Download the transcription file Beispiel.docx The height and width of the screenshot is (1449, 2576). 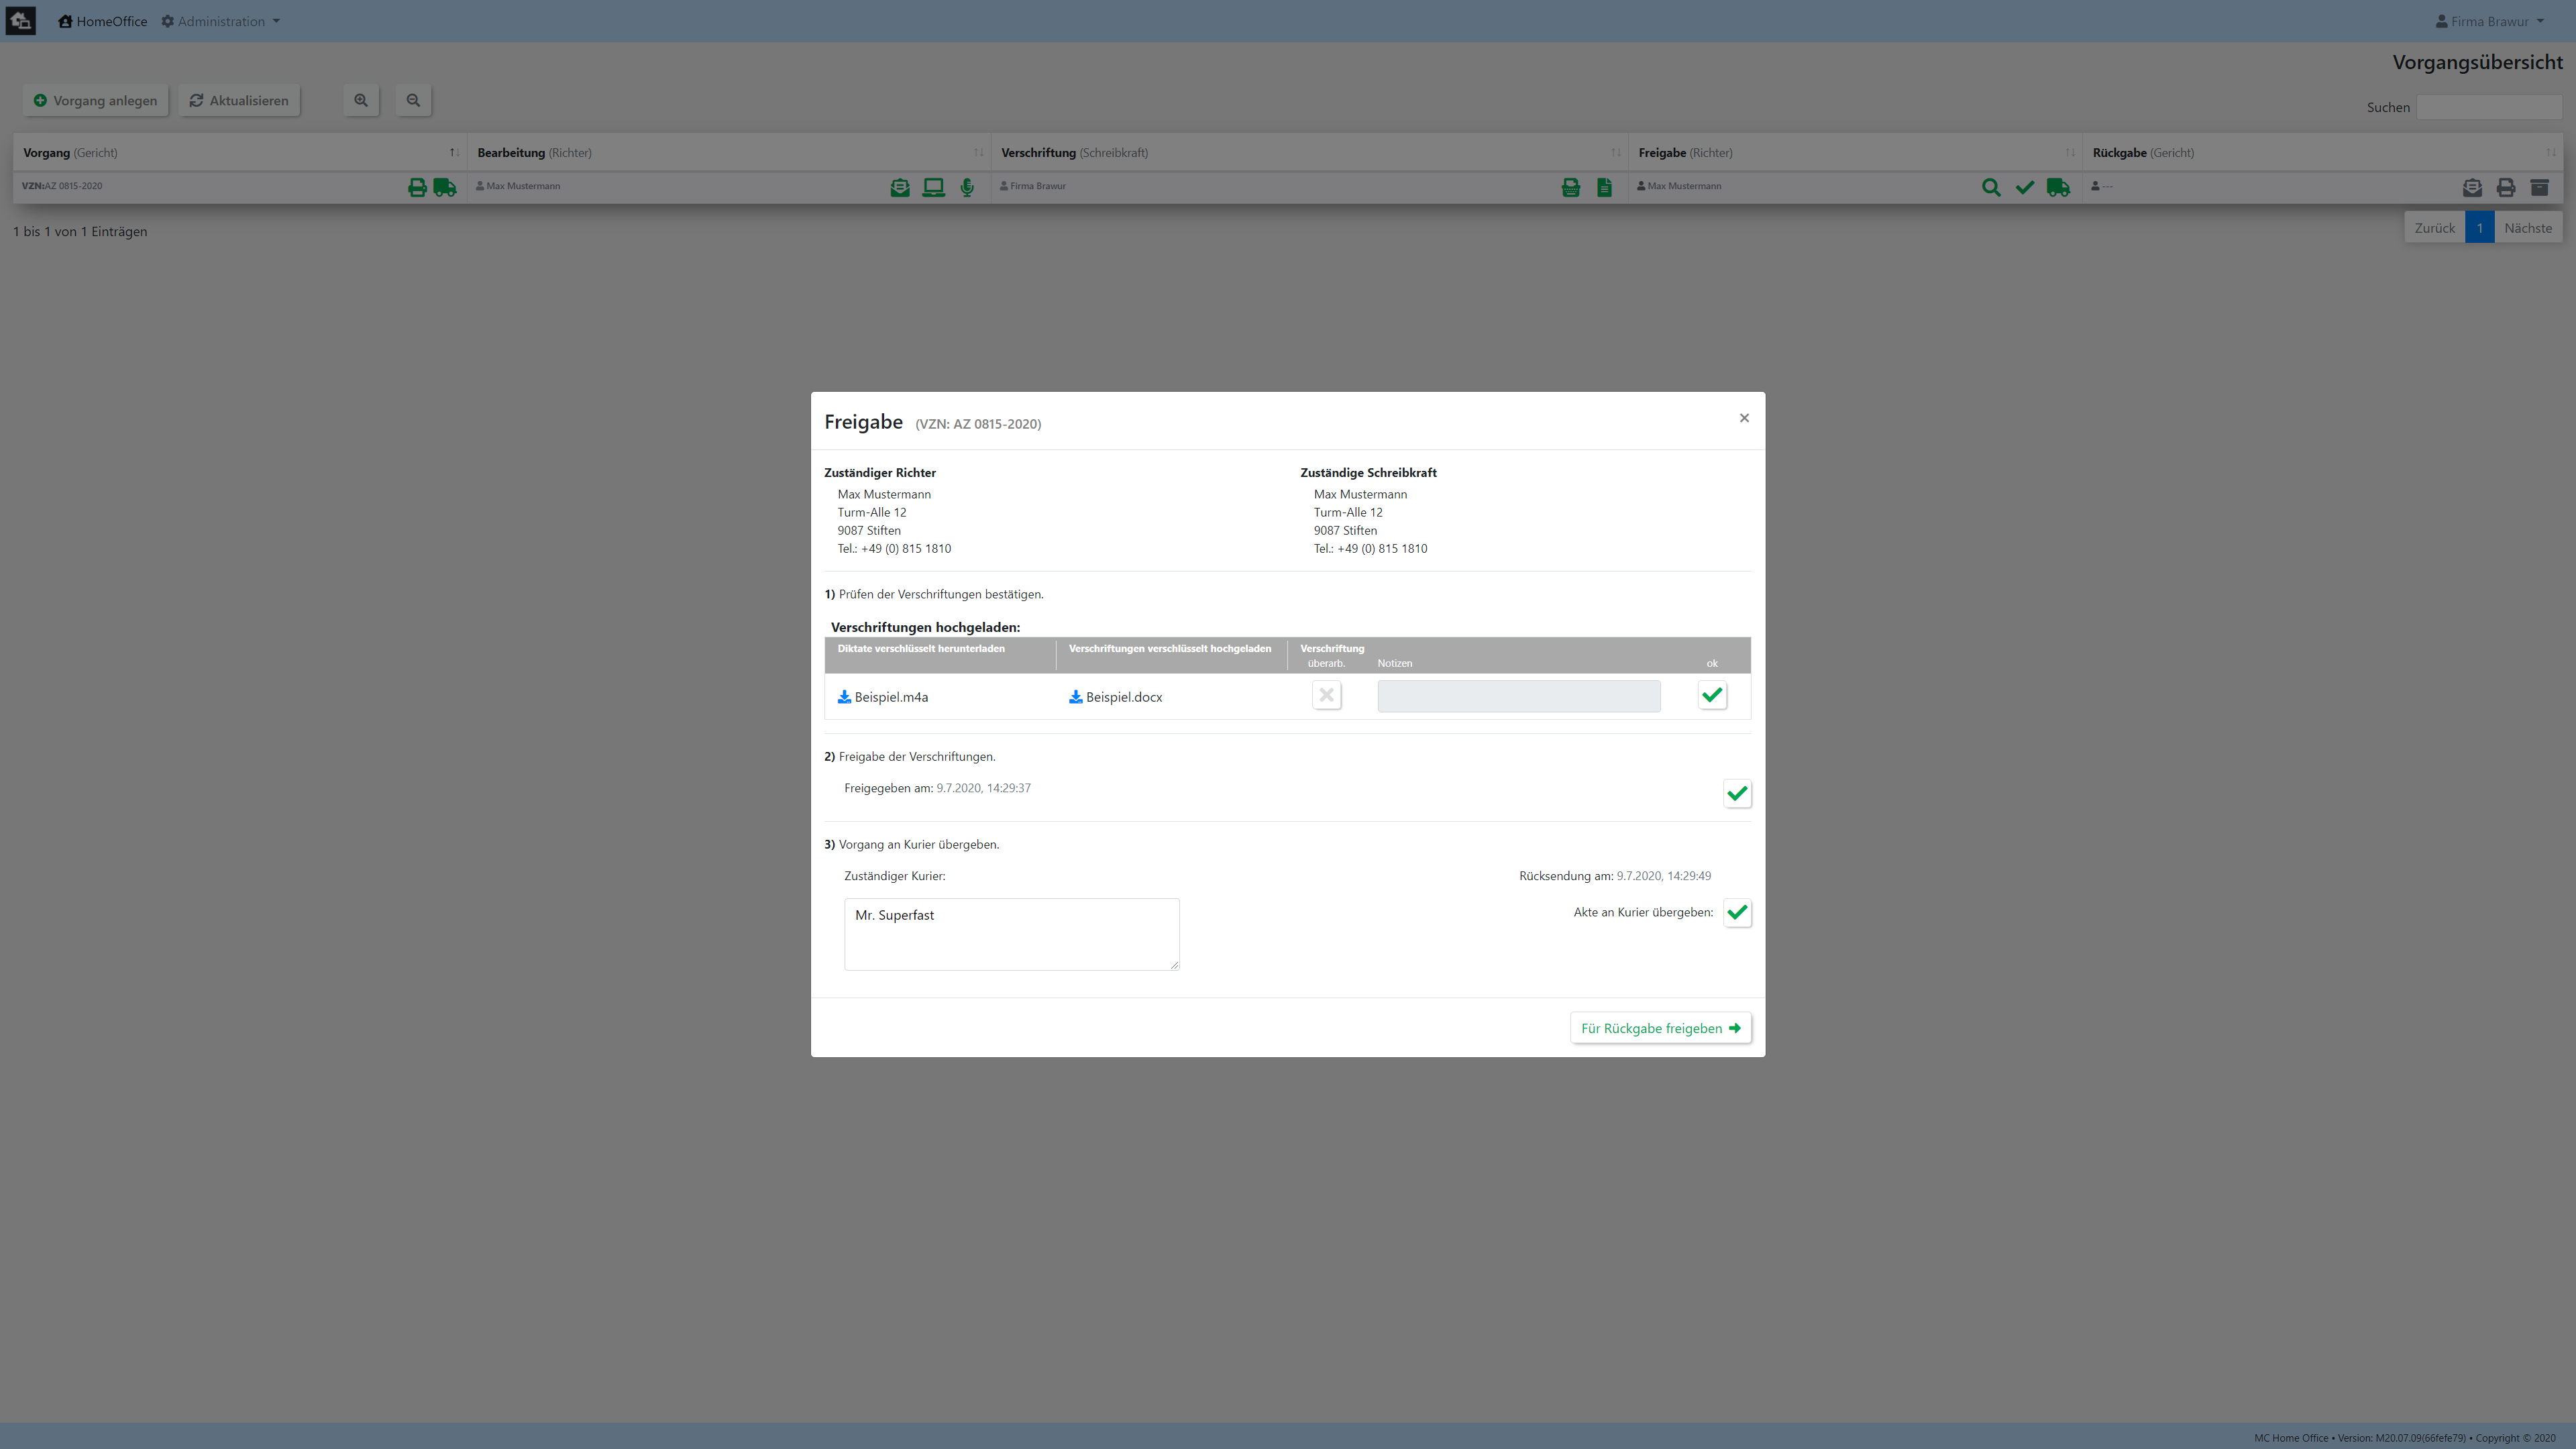tap(1116, 697)
